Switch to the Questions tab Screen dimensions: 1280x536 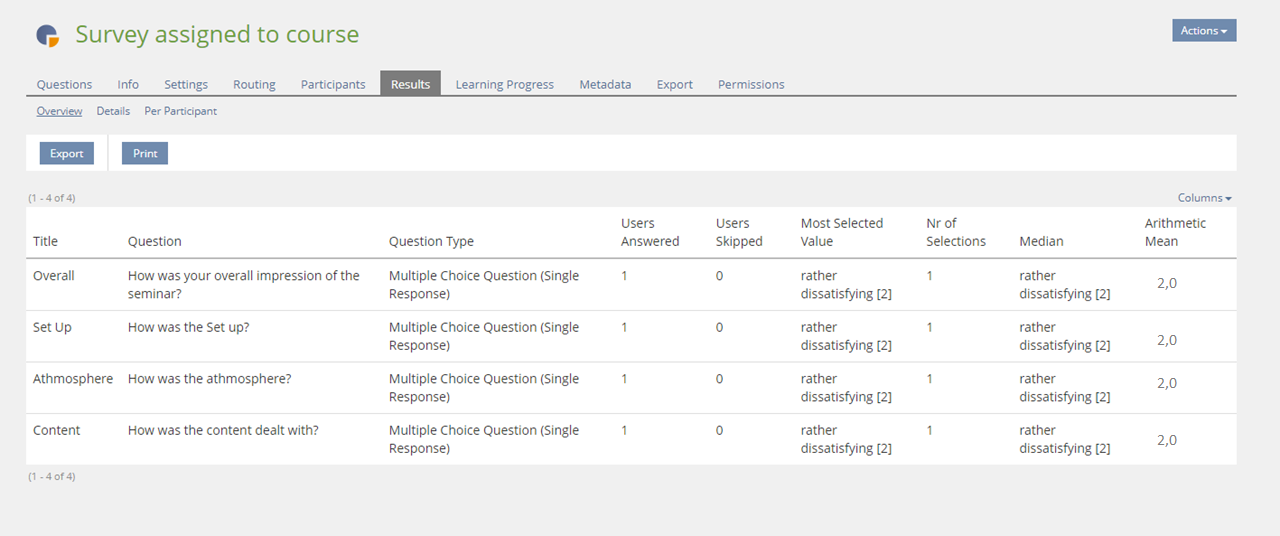pos(64,85)
